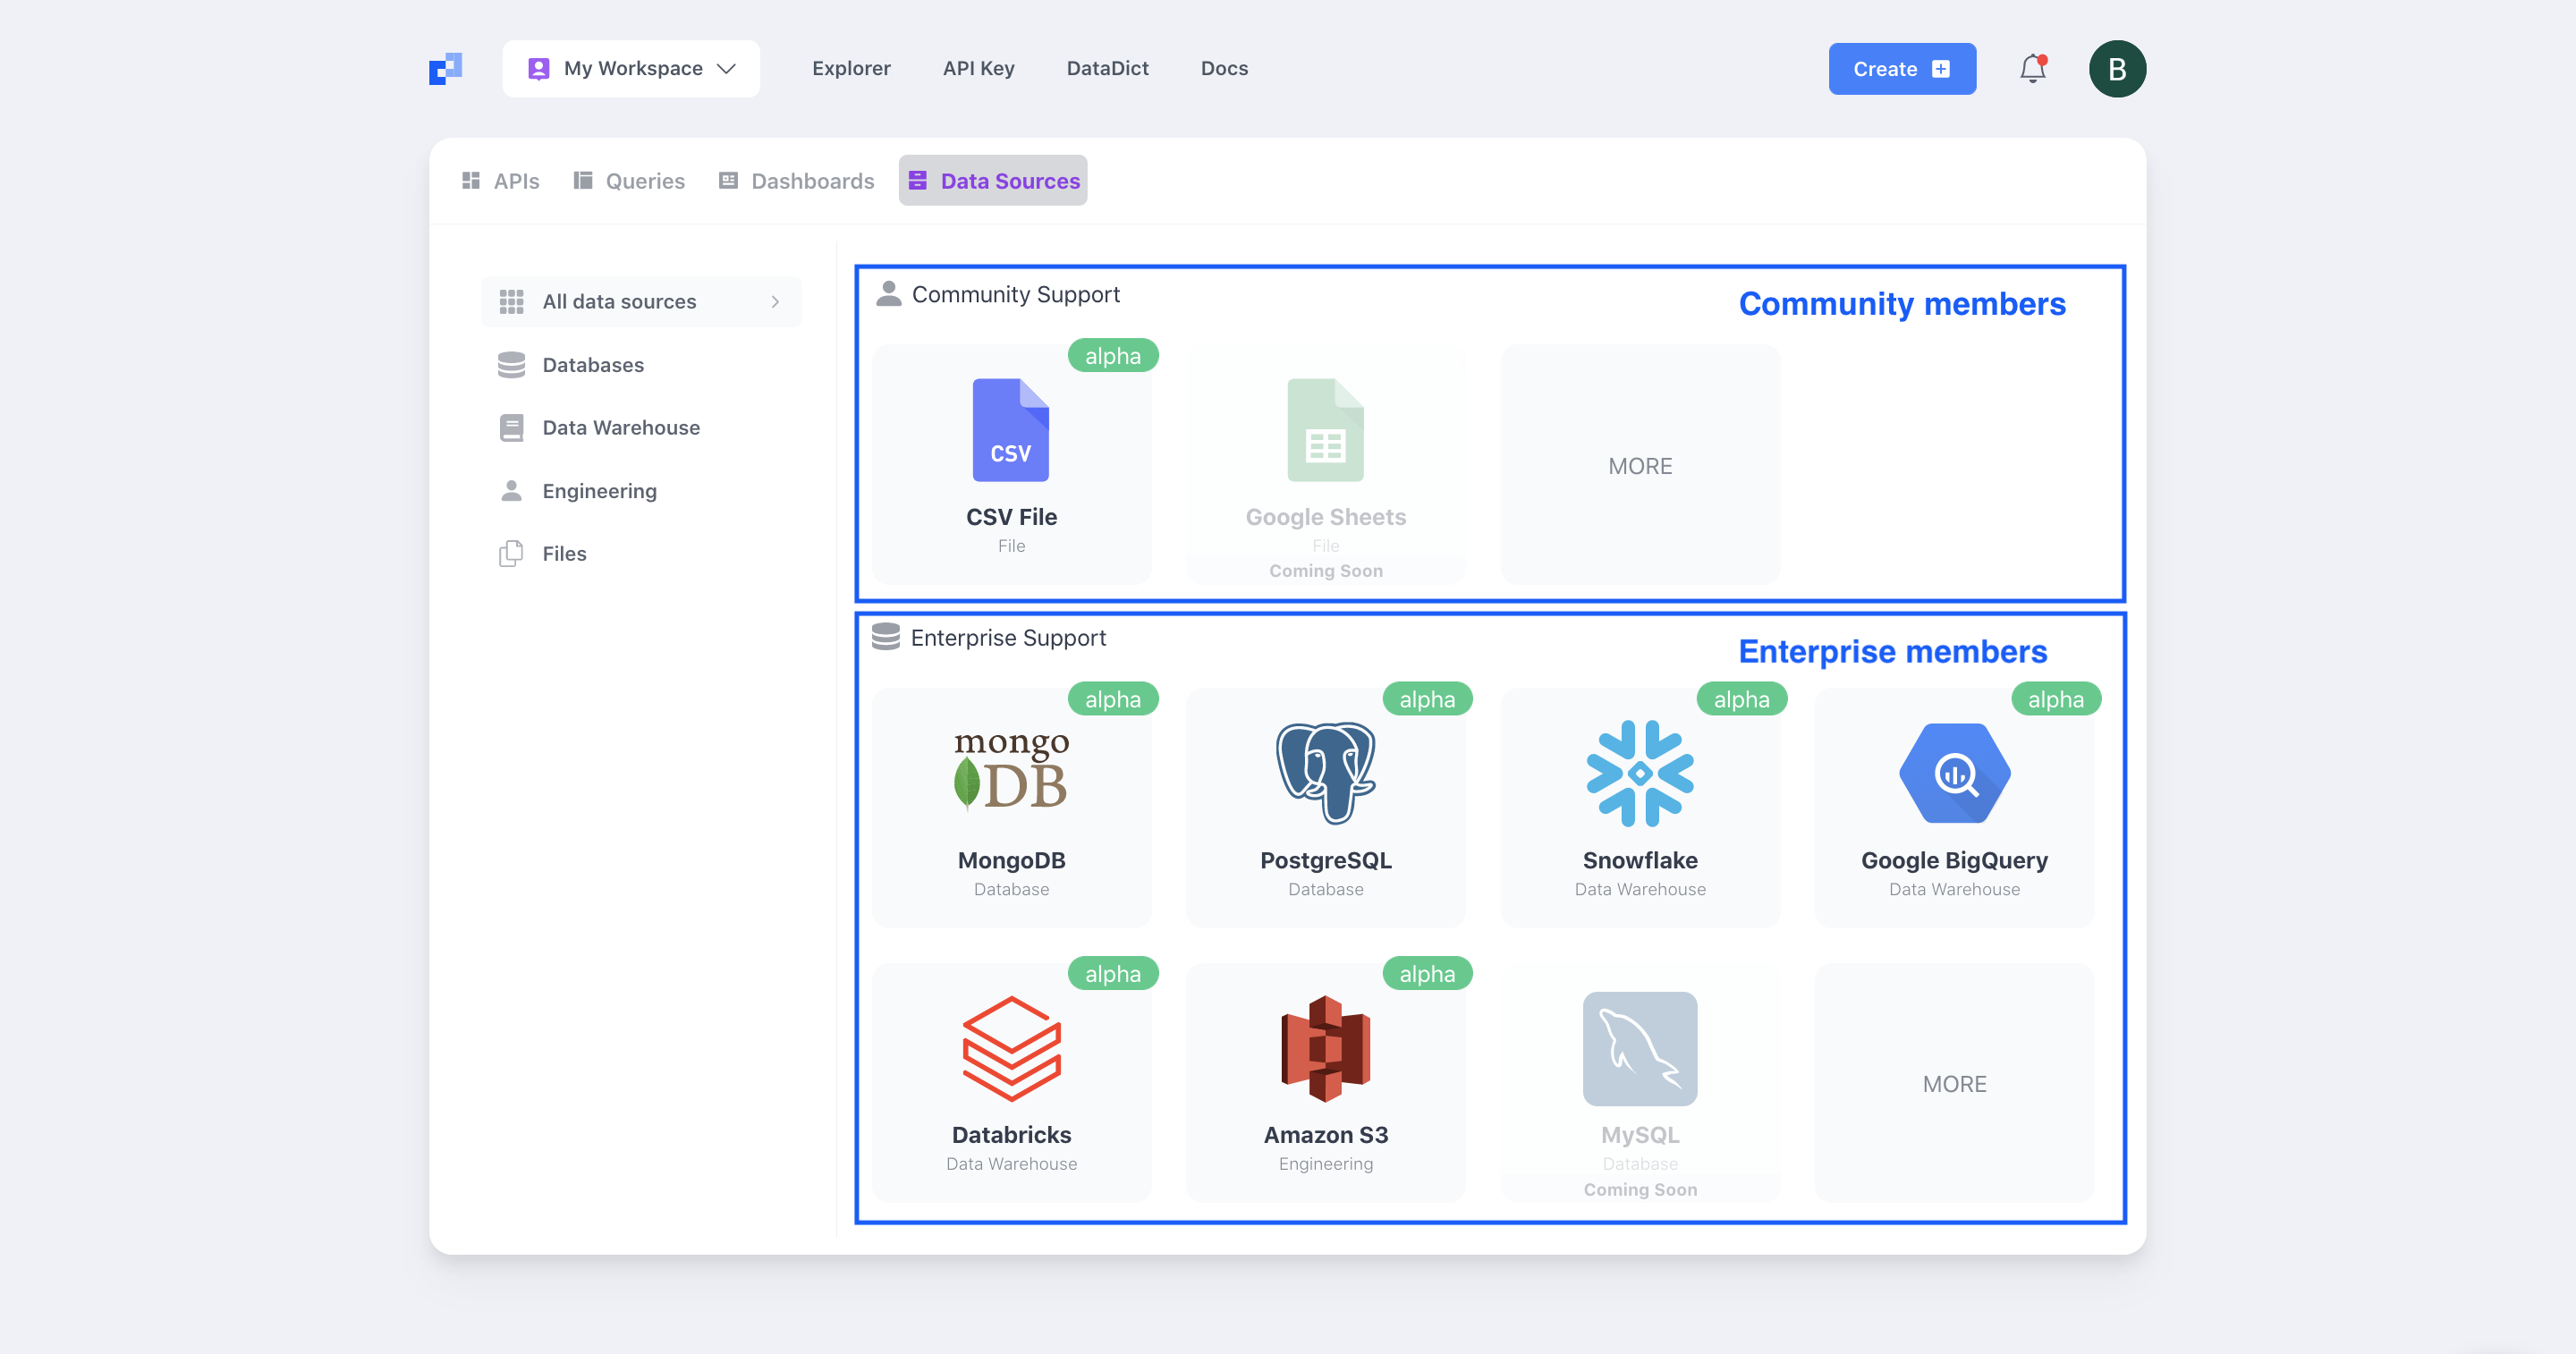
Task: Open the Docs link in header
Action: (x=1224, y=68)
